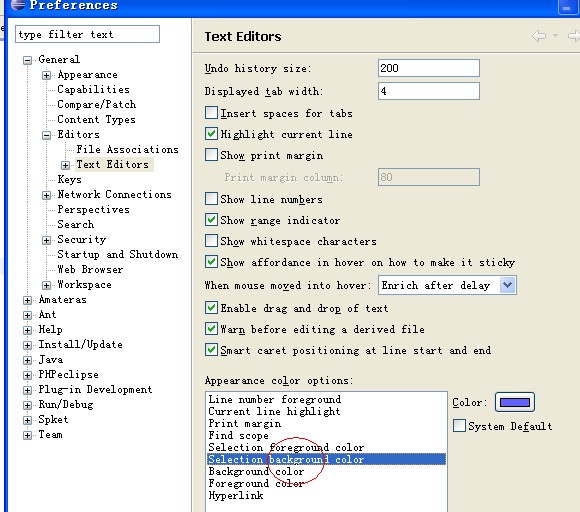This screenshot has height=512, width=580.
Task: Expand the Appearance tree node
Action: (x=46, y=75)
